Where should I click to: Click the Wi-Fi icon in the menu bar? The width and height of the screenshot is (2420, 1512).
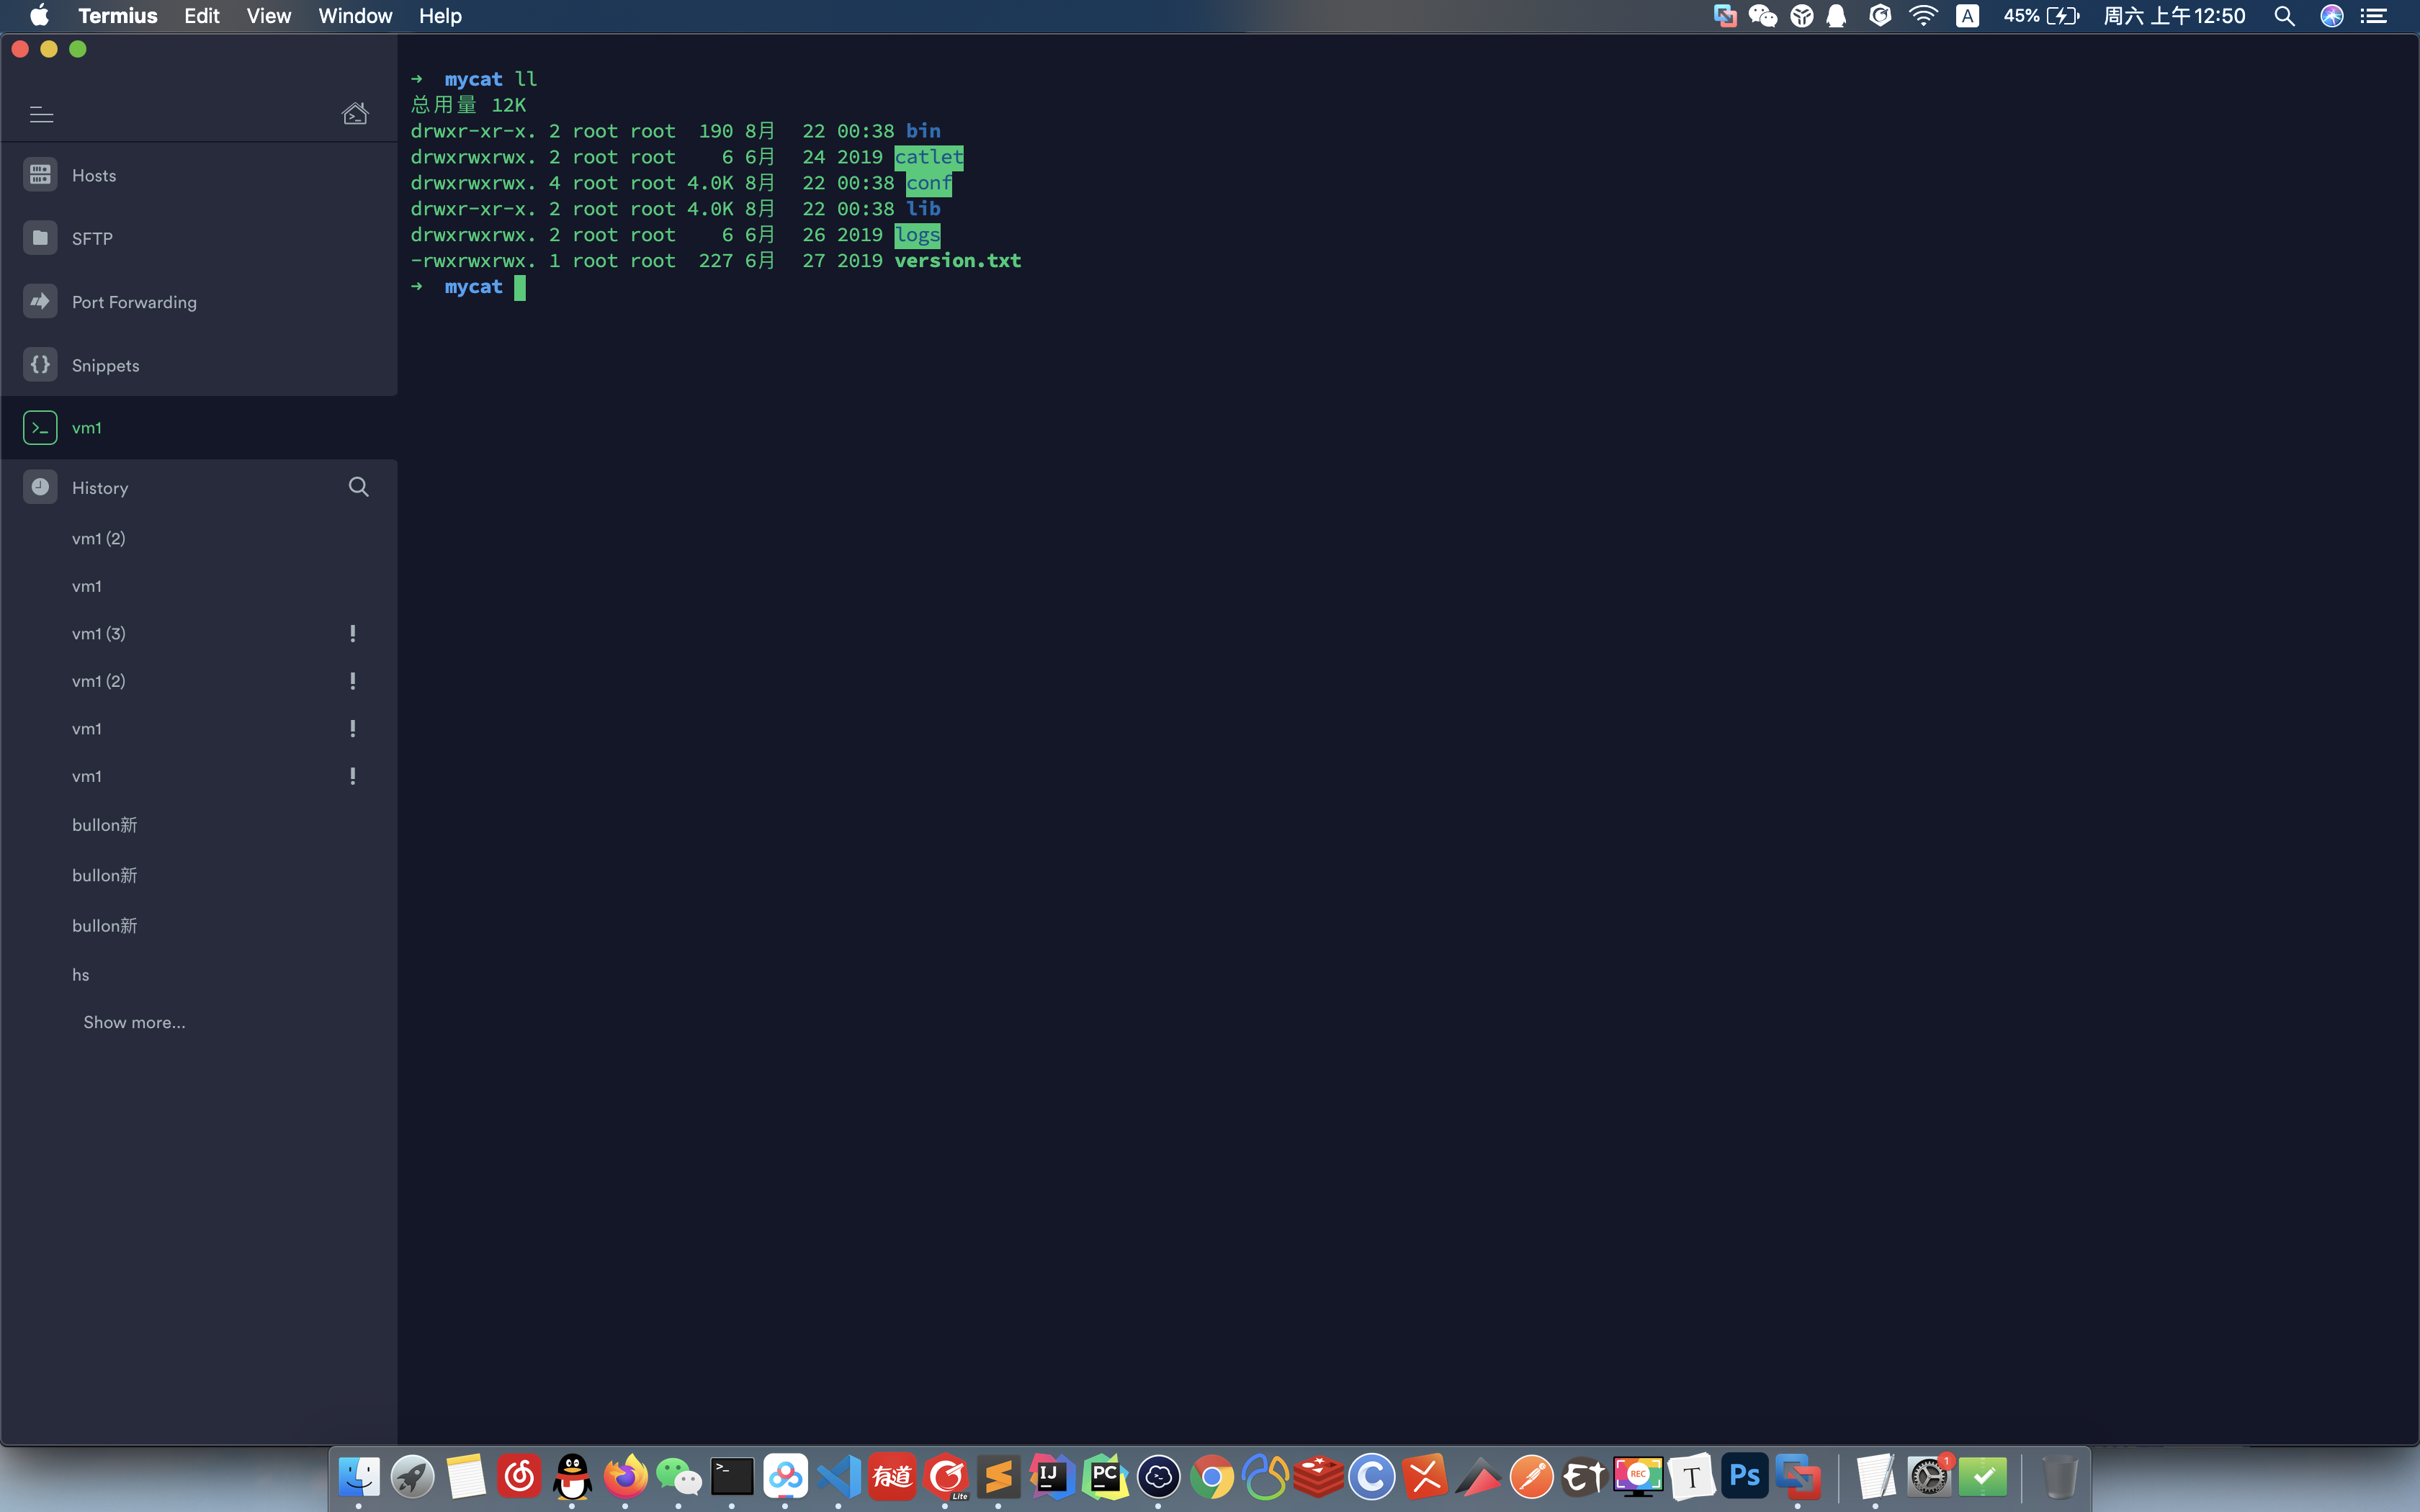pos(1922,15)
